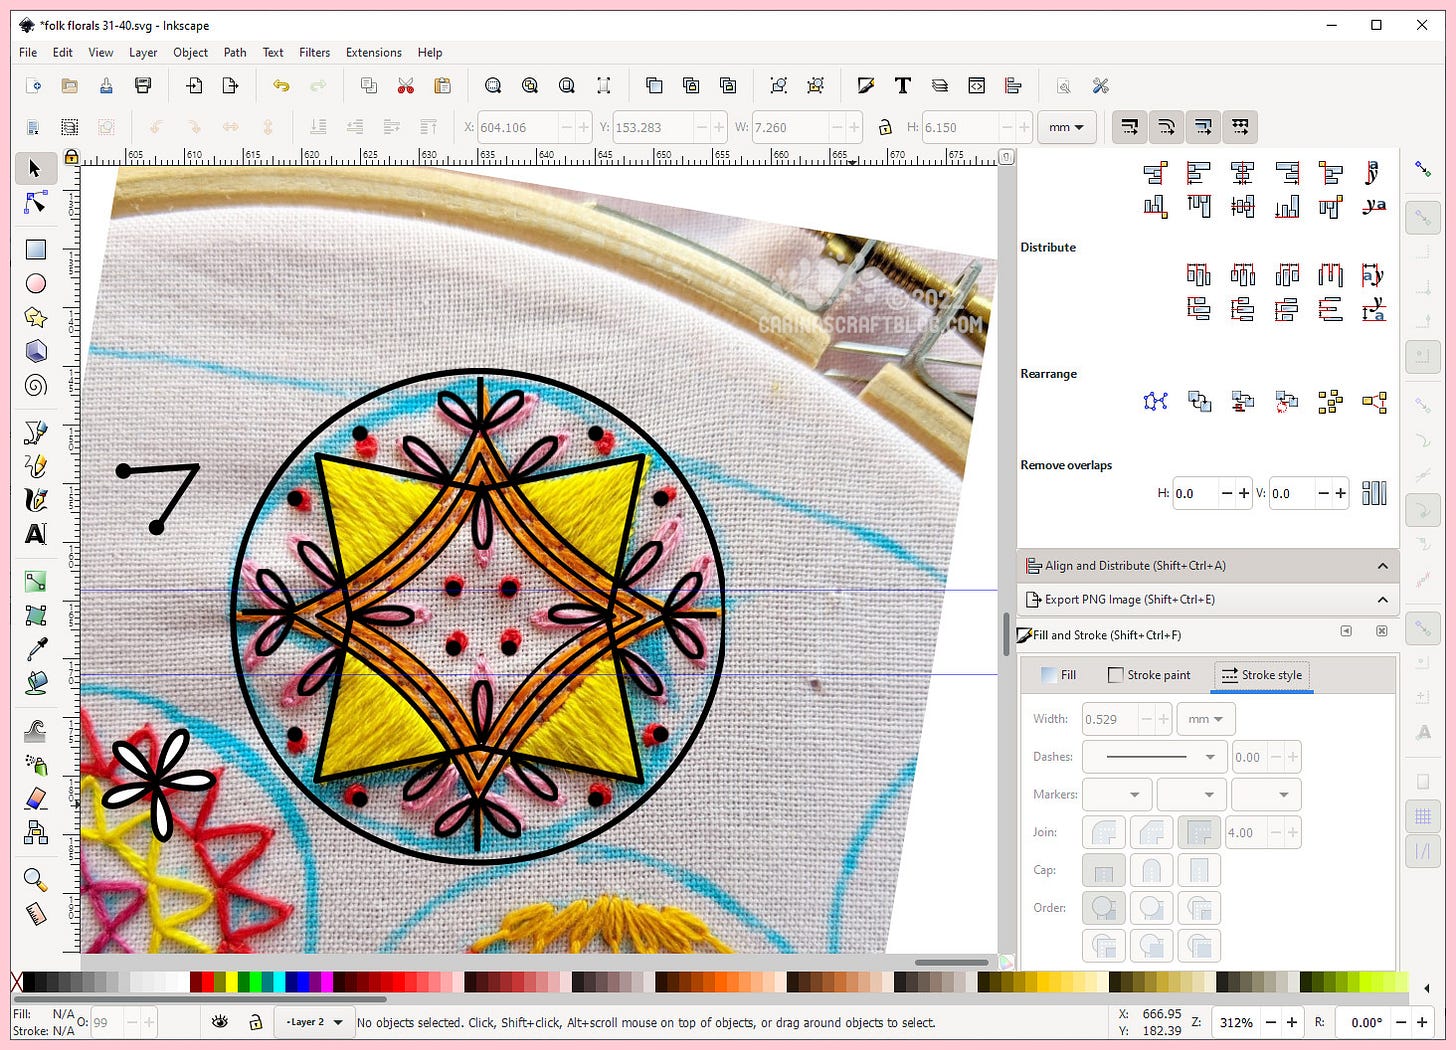The image size is (1456, 1050).
Task: Click the X coordinate input field
Action: pyautogui.click(x=517, y=127)
